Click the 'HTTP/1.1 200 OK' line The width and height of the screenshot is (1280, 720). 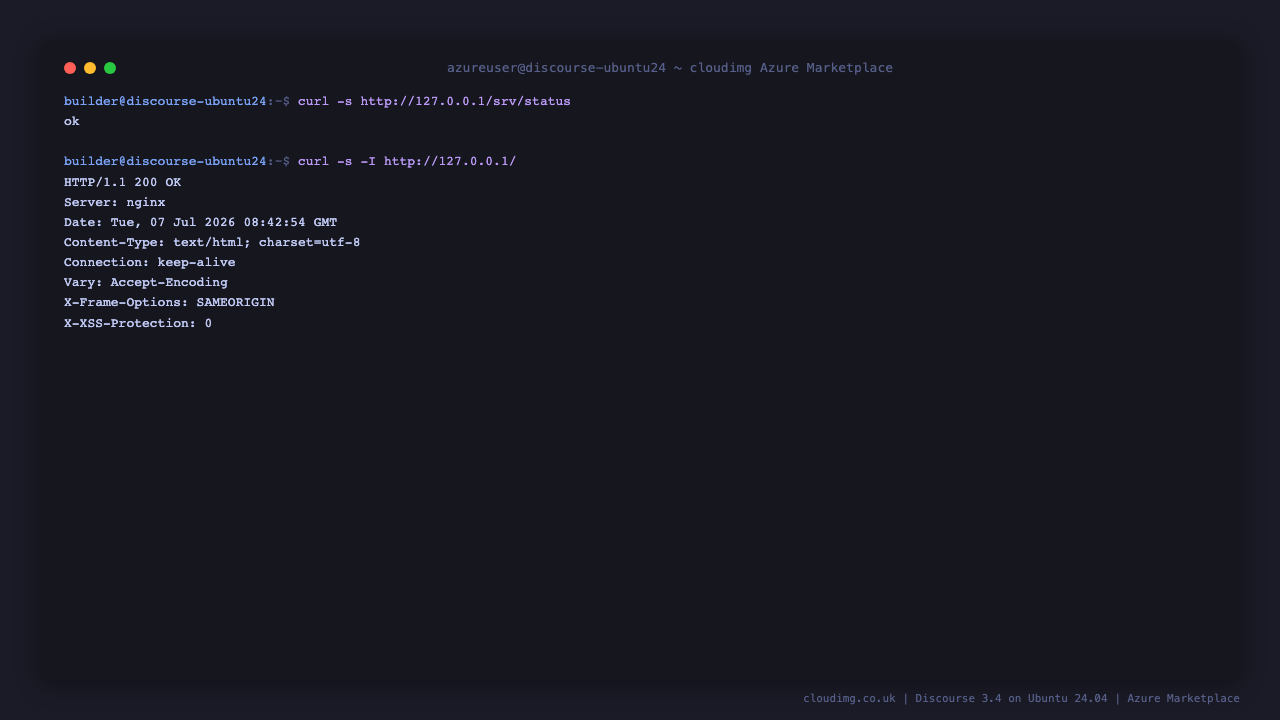122,183
